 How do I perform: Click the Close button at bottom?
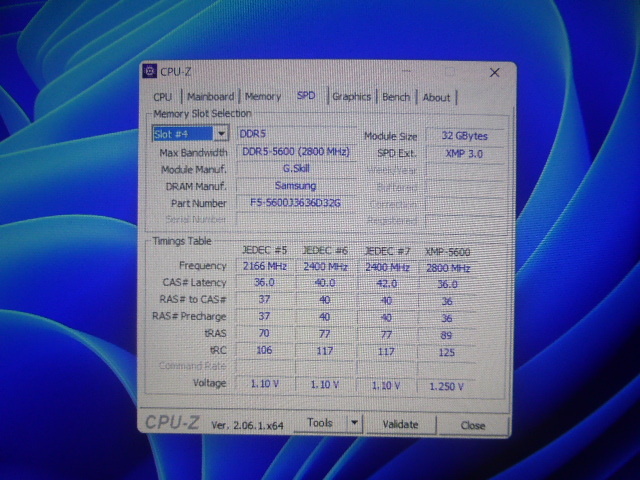472,426
